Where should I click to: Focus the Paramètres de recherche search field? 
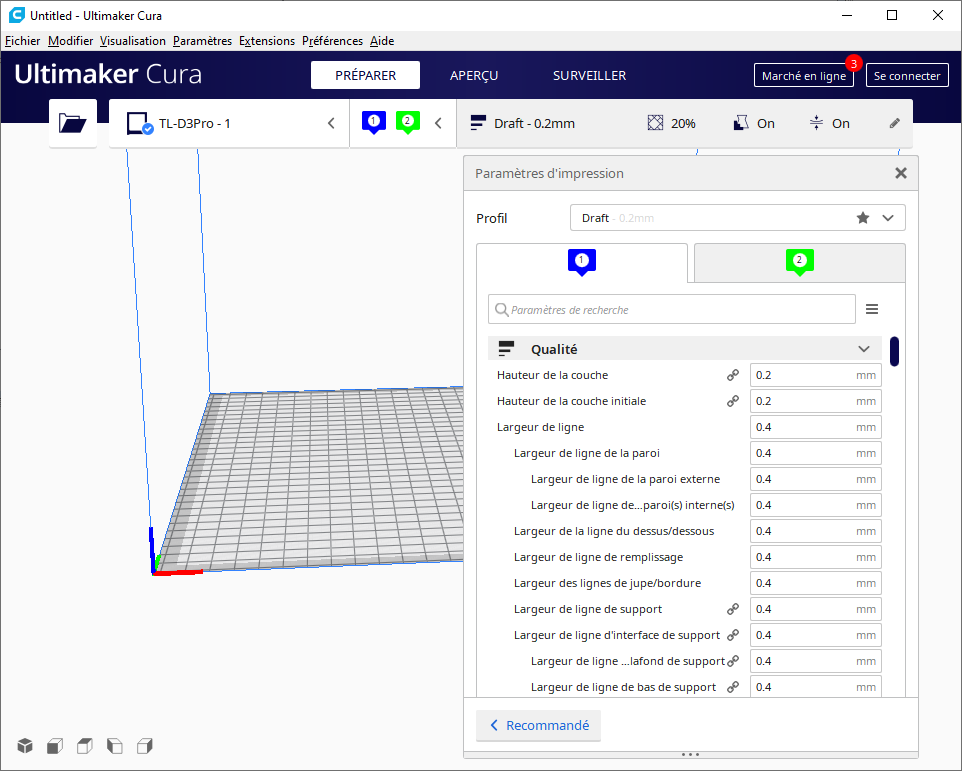672,309
